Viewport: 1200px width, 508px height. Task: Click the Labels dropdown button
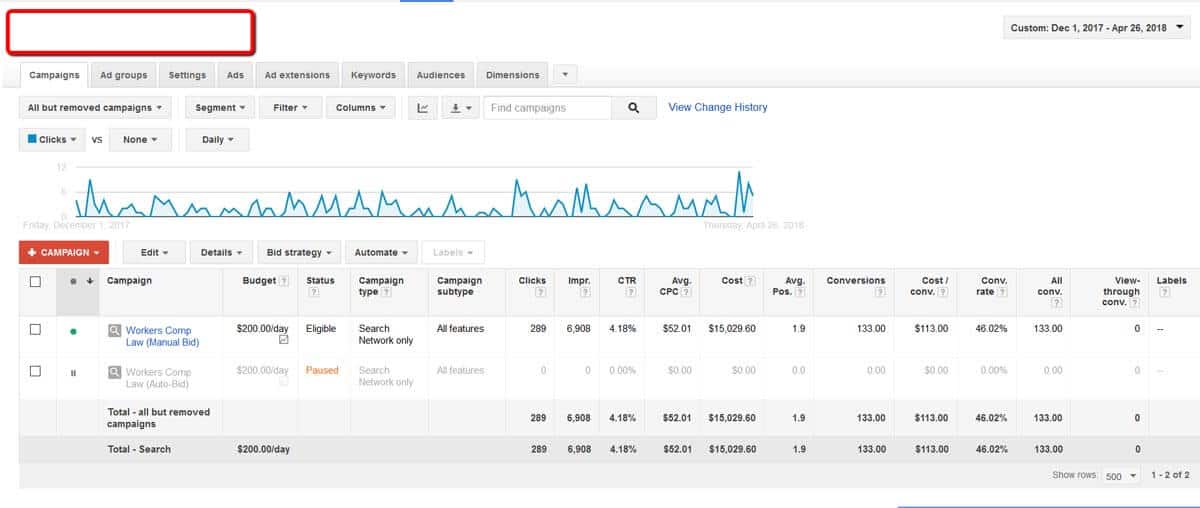453,253
